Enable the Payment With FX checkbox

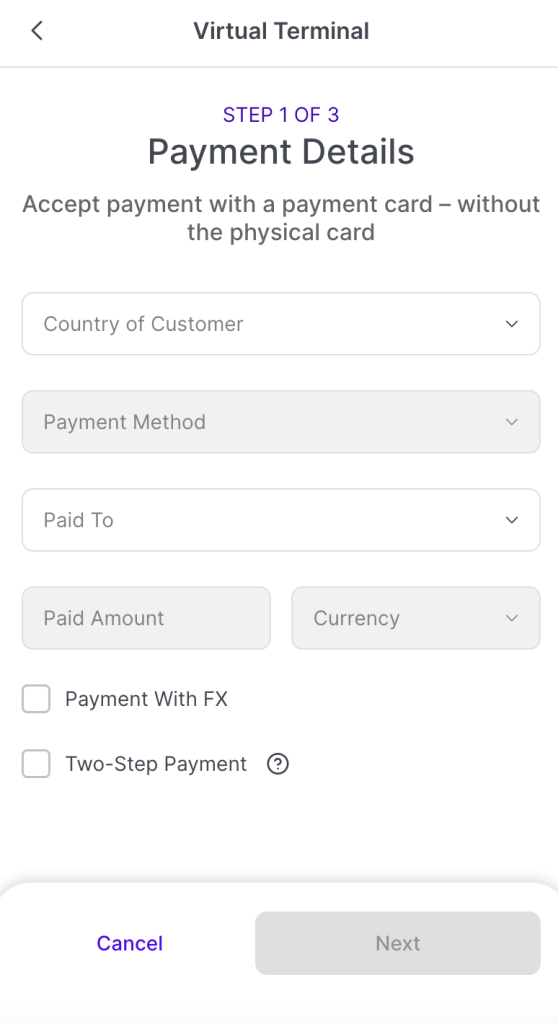[36, 699]
